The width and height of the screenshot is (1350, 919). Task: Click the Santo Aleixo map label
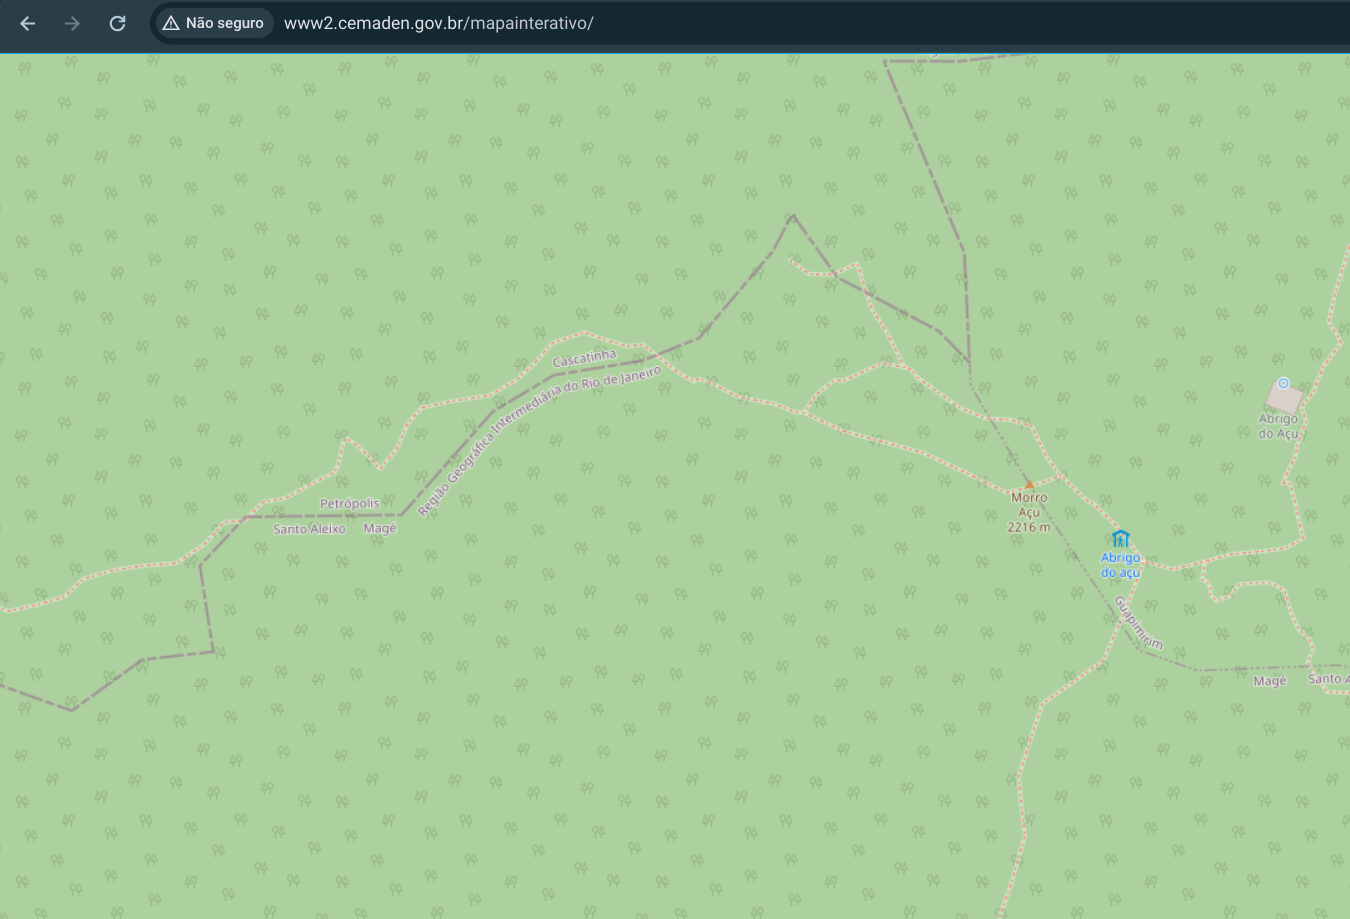[309, 529]
